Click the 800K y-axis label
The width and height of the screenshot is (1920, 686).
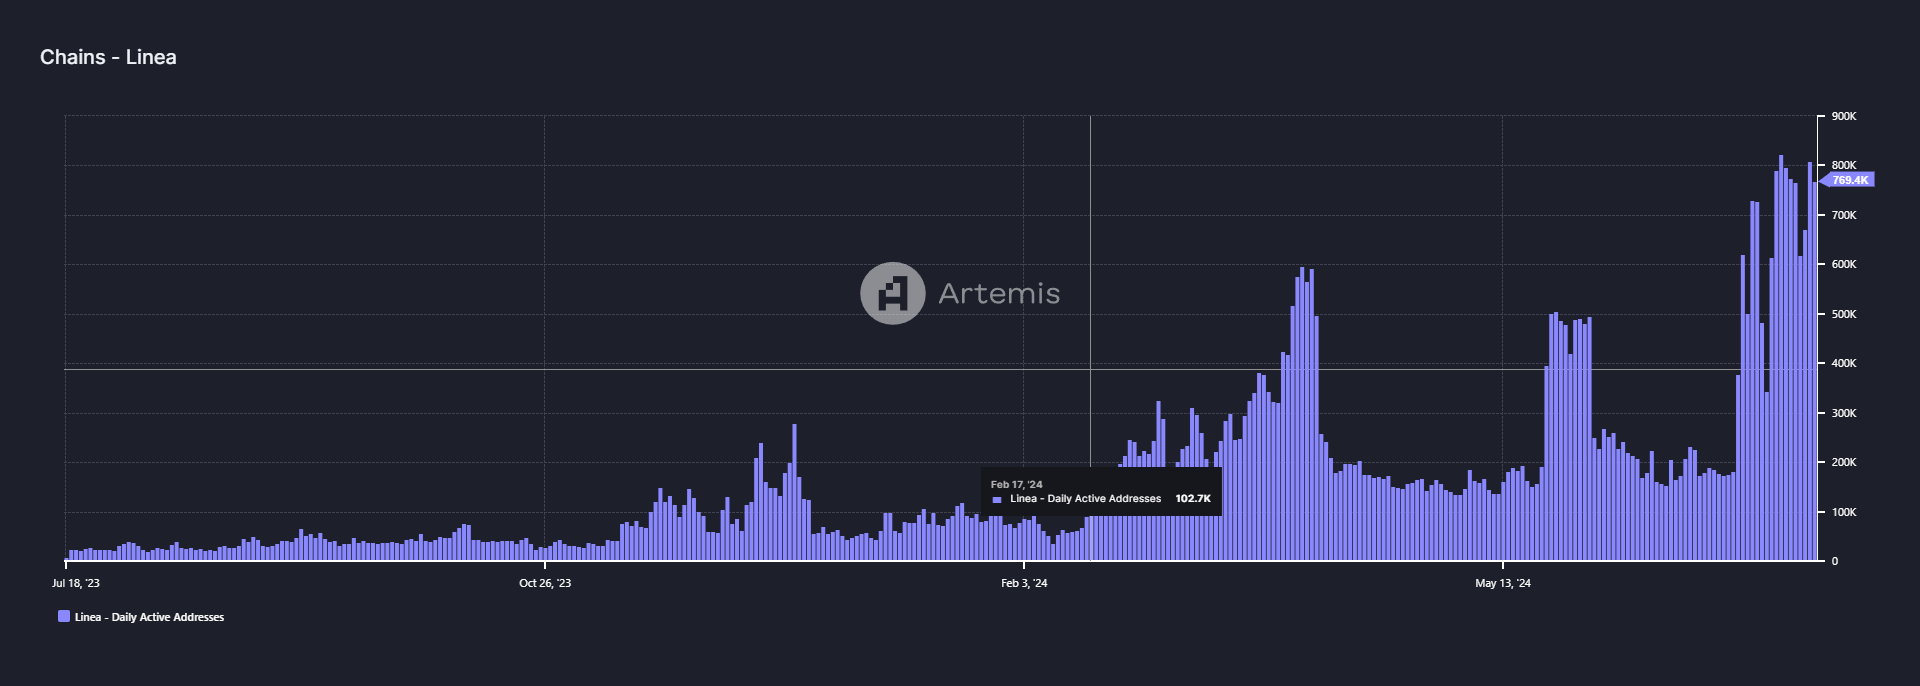[x=1844, y=165]
